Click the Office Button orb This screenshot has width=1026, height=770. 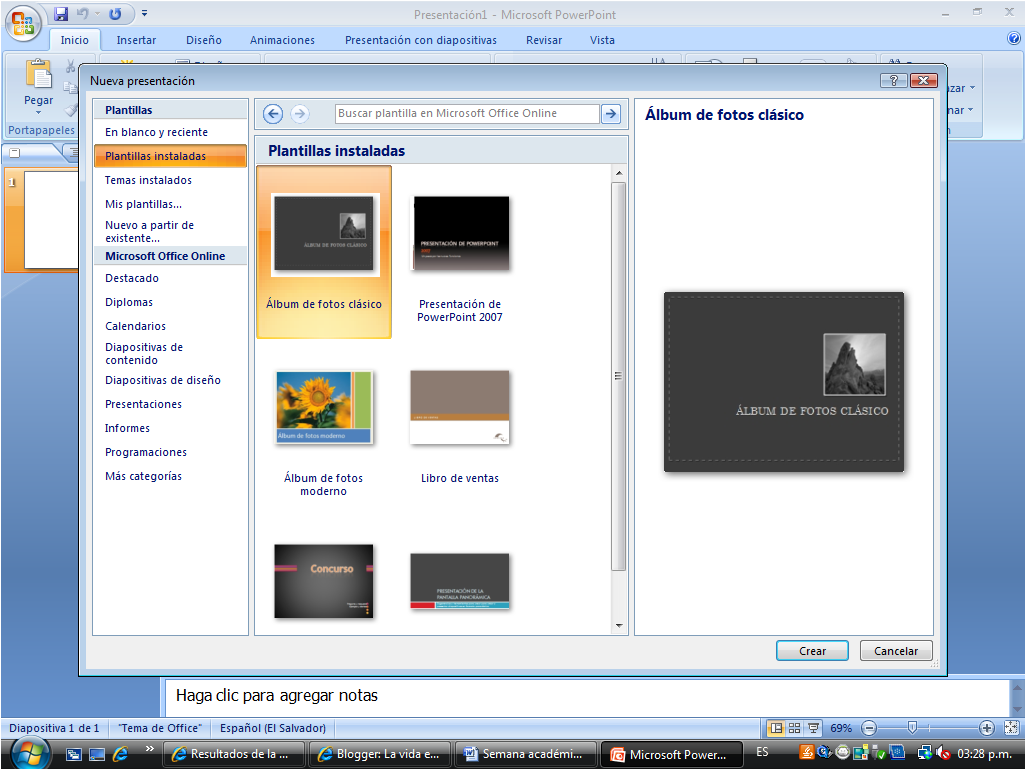(22, 23)
